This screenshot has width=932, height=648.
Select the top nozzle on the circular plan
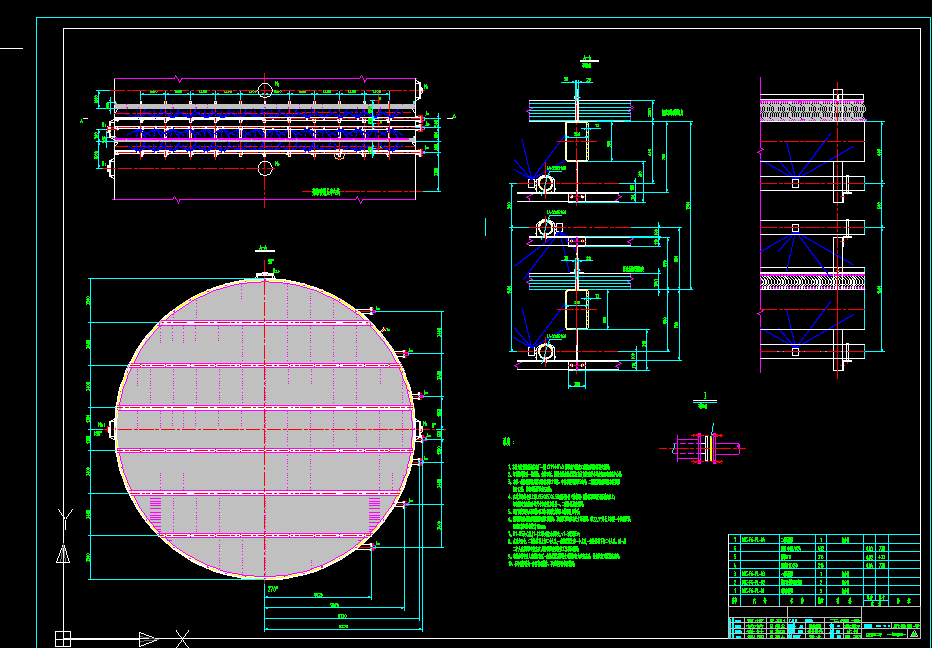click(264, 274)
